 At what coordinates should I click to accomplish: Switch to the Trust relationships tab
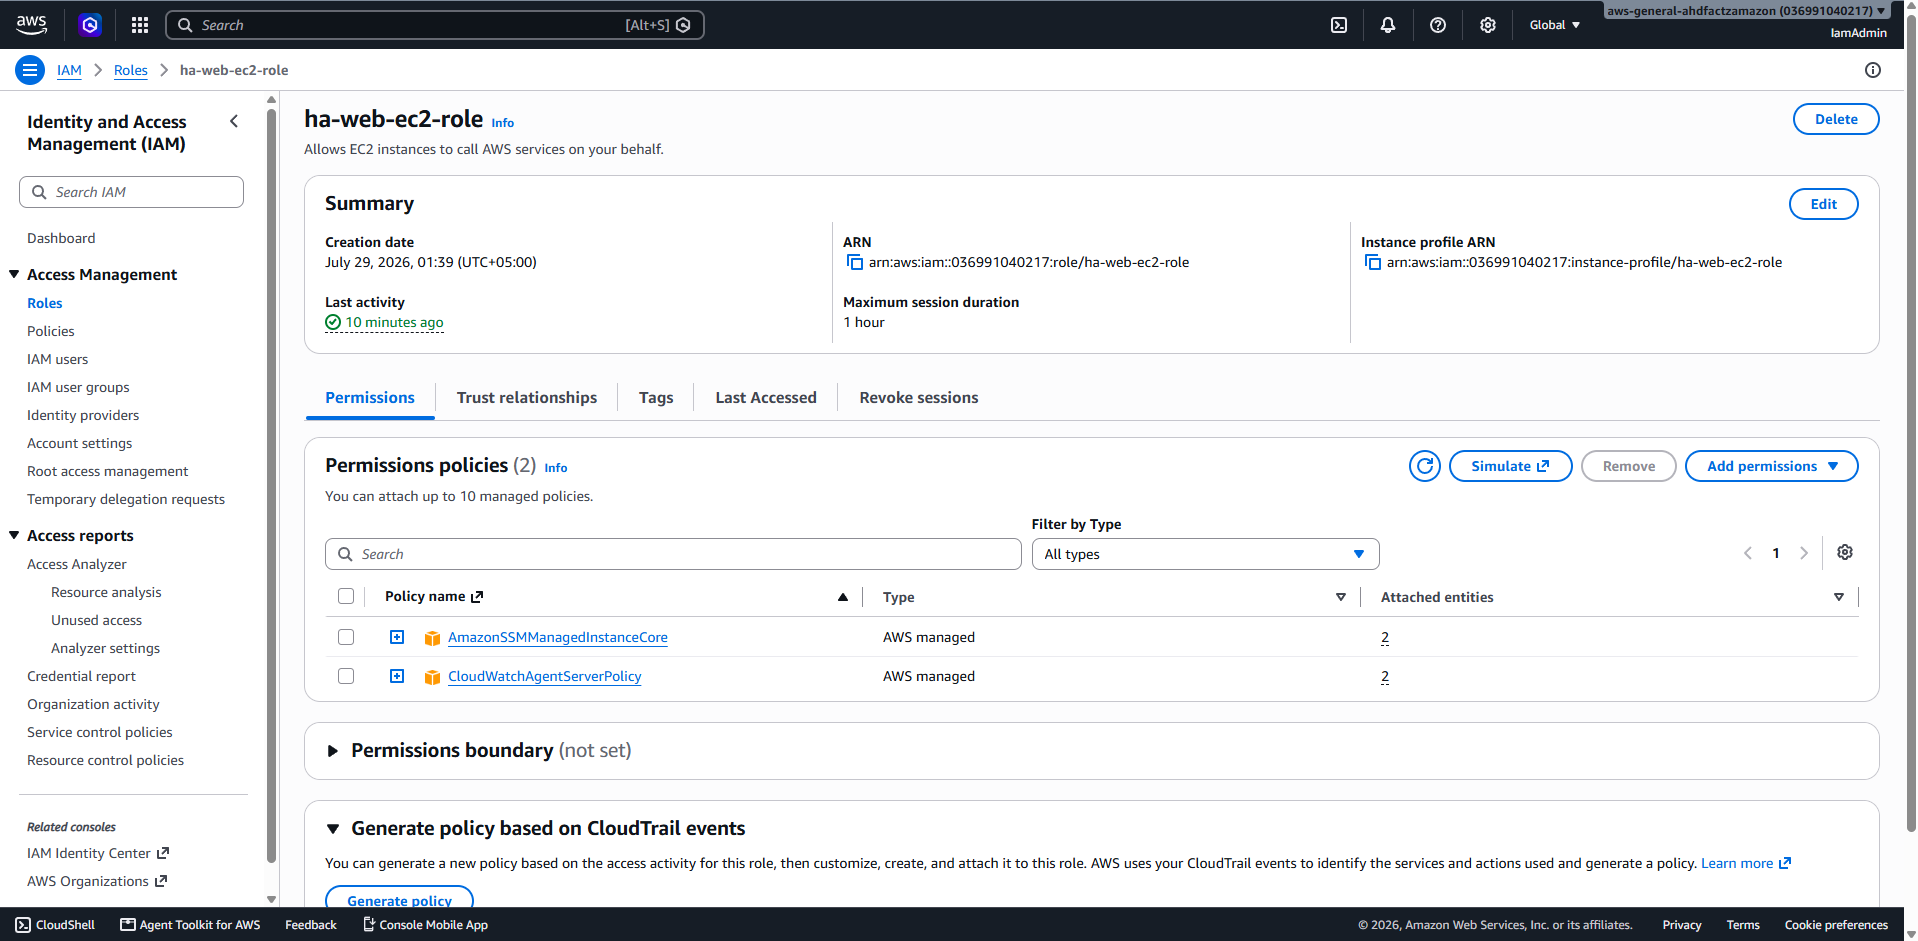point(527,398)
